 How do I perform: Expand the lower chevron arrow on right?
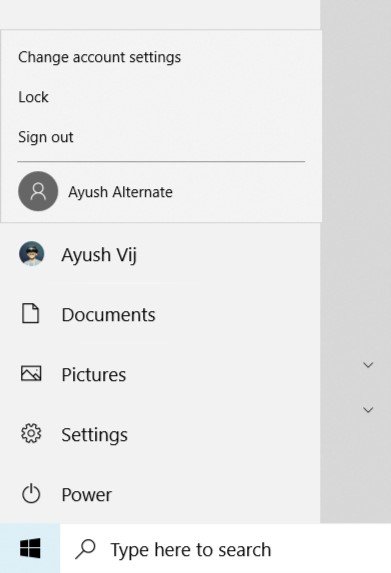pos(368,410)
